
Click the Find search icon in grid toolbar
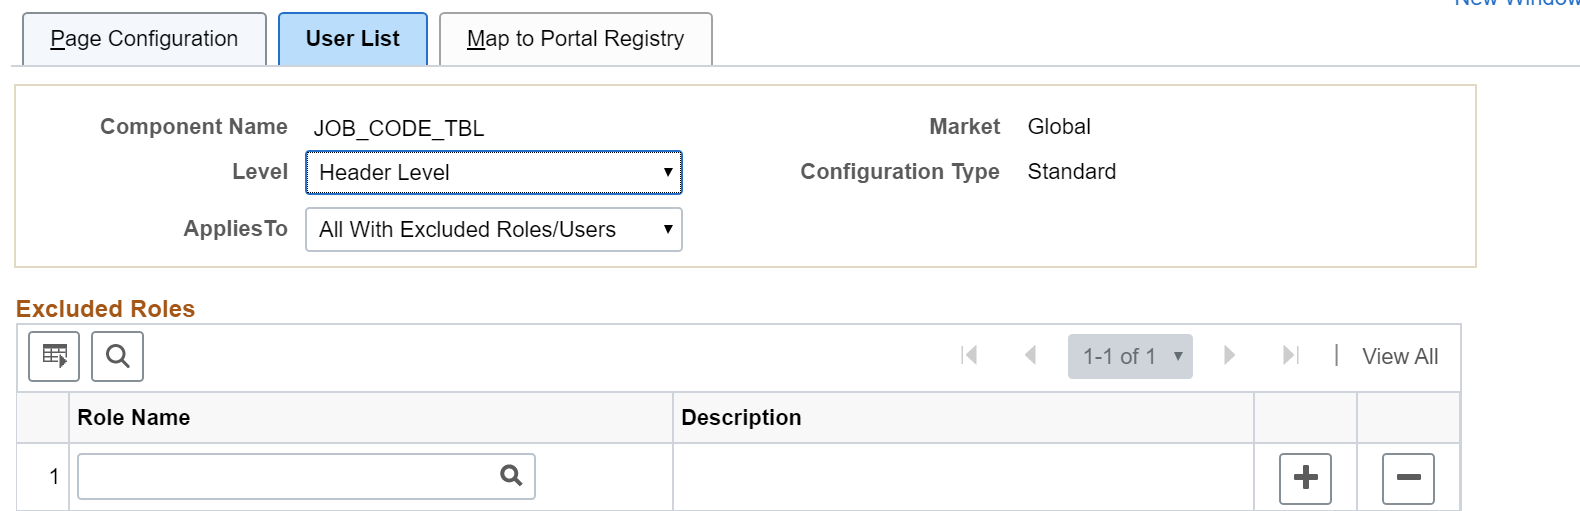point(117,356)
